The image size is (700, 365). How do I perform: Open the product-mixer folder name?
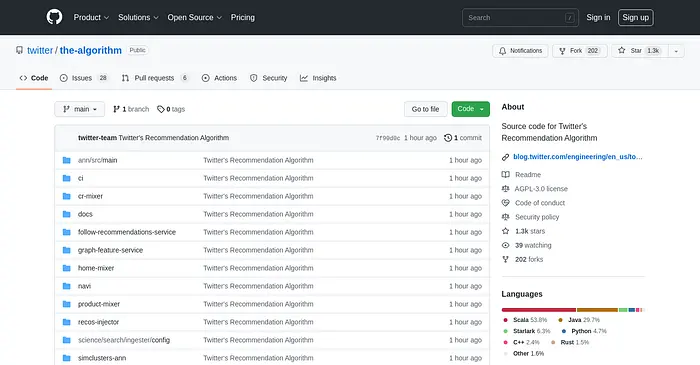pyautogui.click(x=99, y=304)
